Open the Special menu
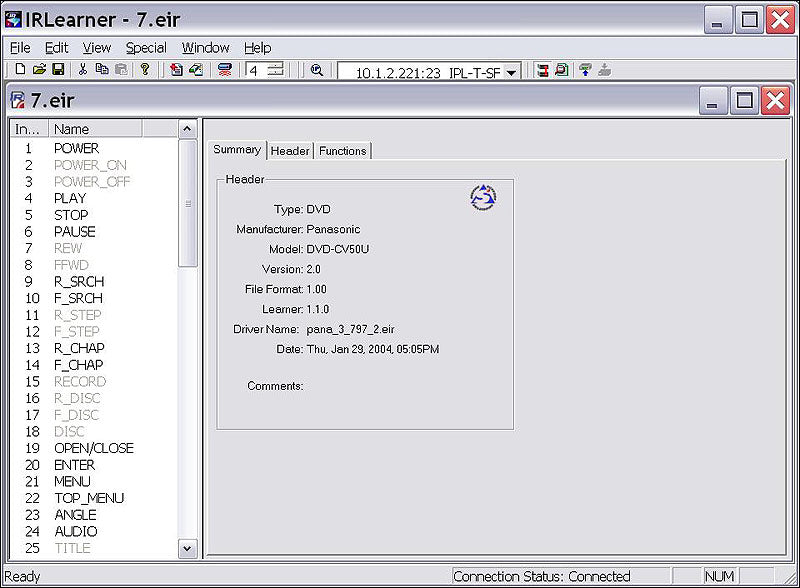The image size is (800, 588). [146, 48]
